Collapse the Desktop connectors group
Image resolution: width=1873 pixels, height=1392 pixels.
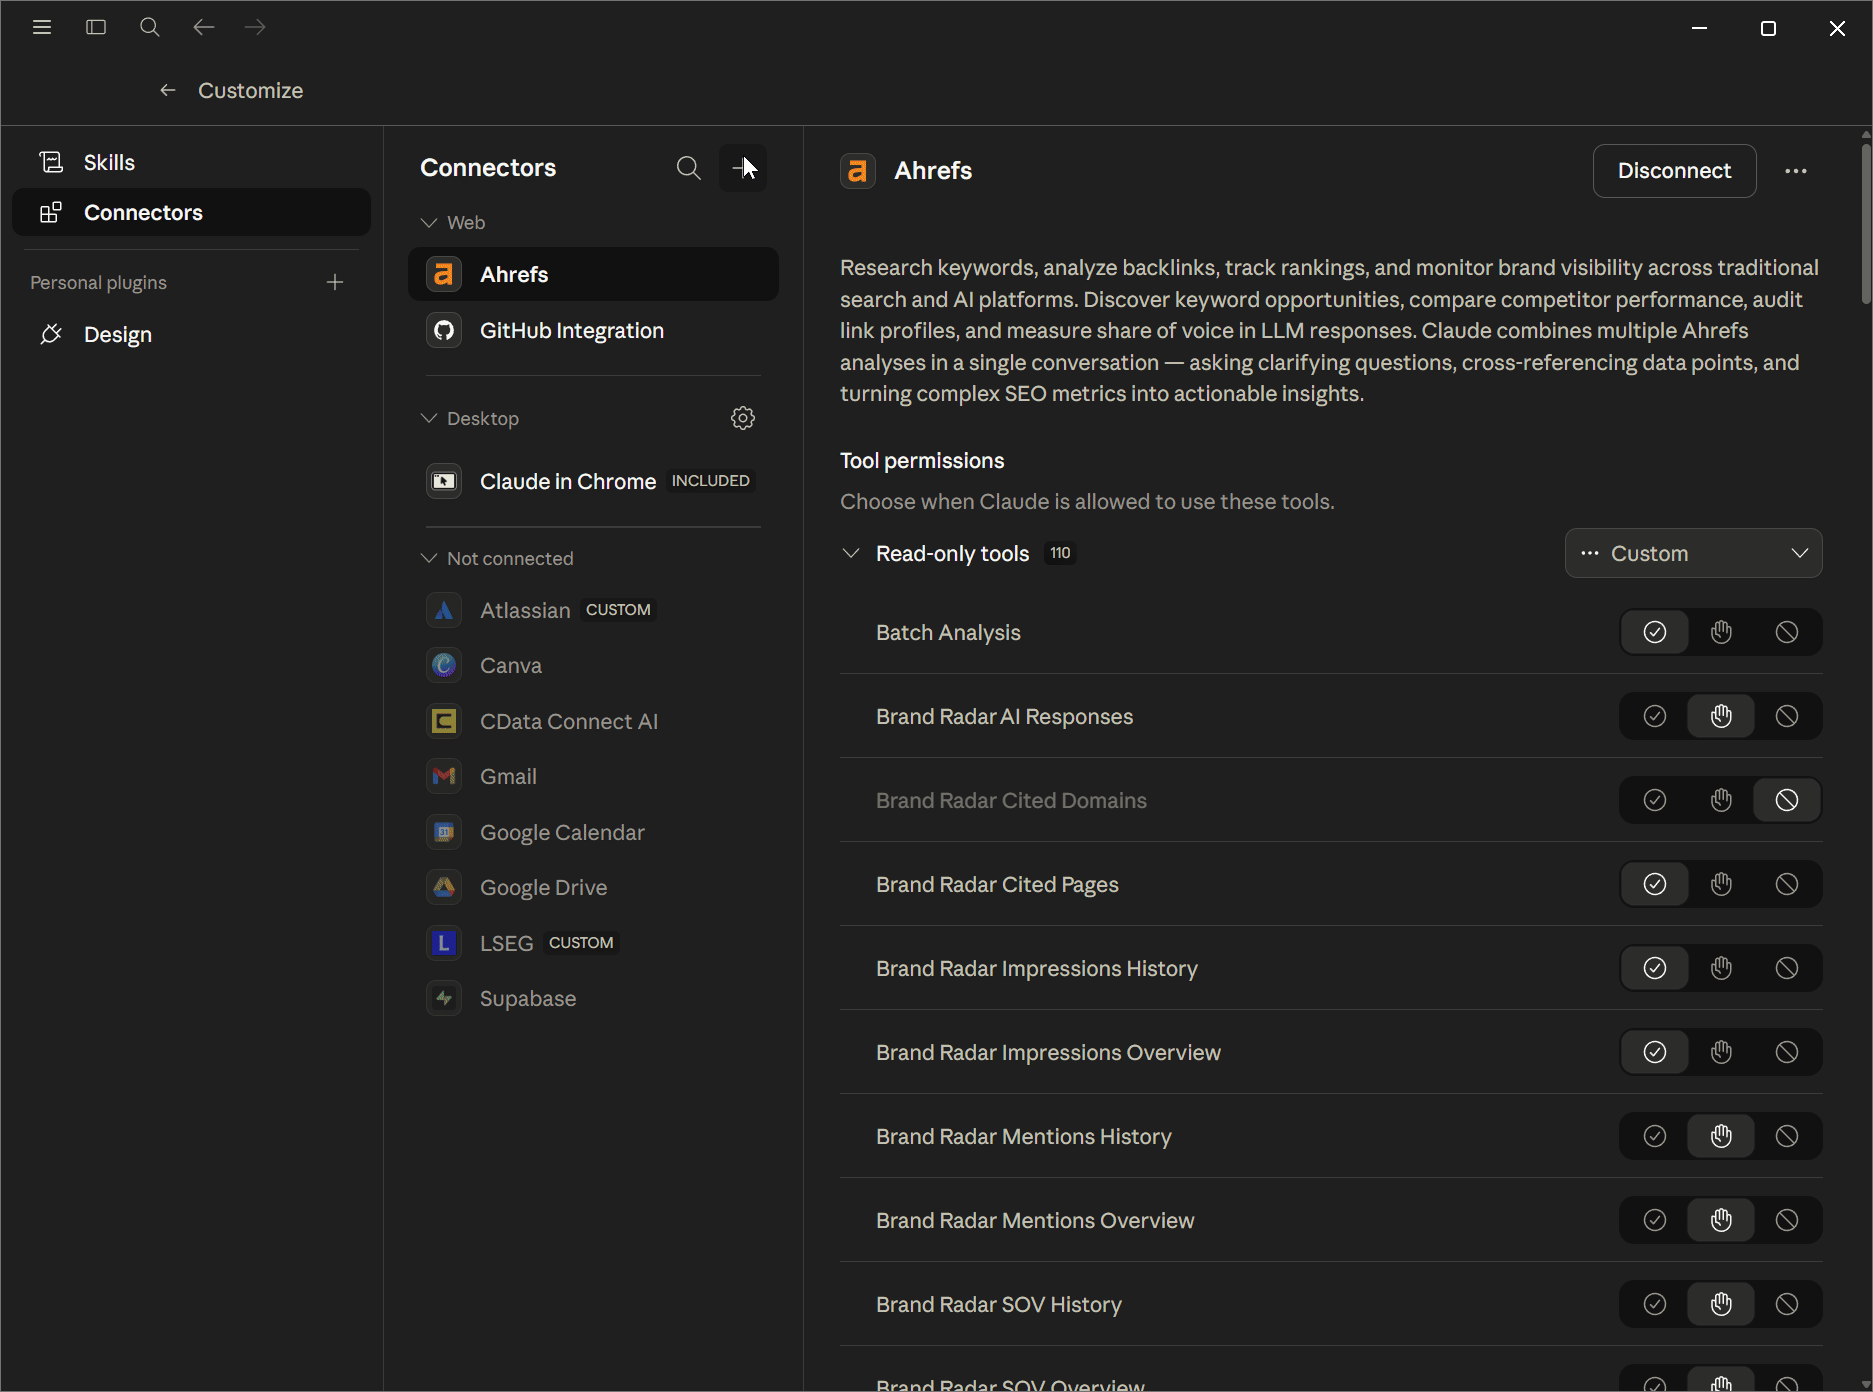tap(429, 418)
